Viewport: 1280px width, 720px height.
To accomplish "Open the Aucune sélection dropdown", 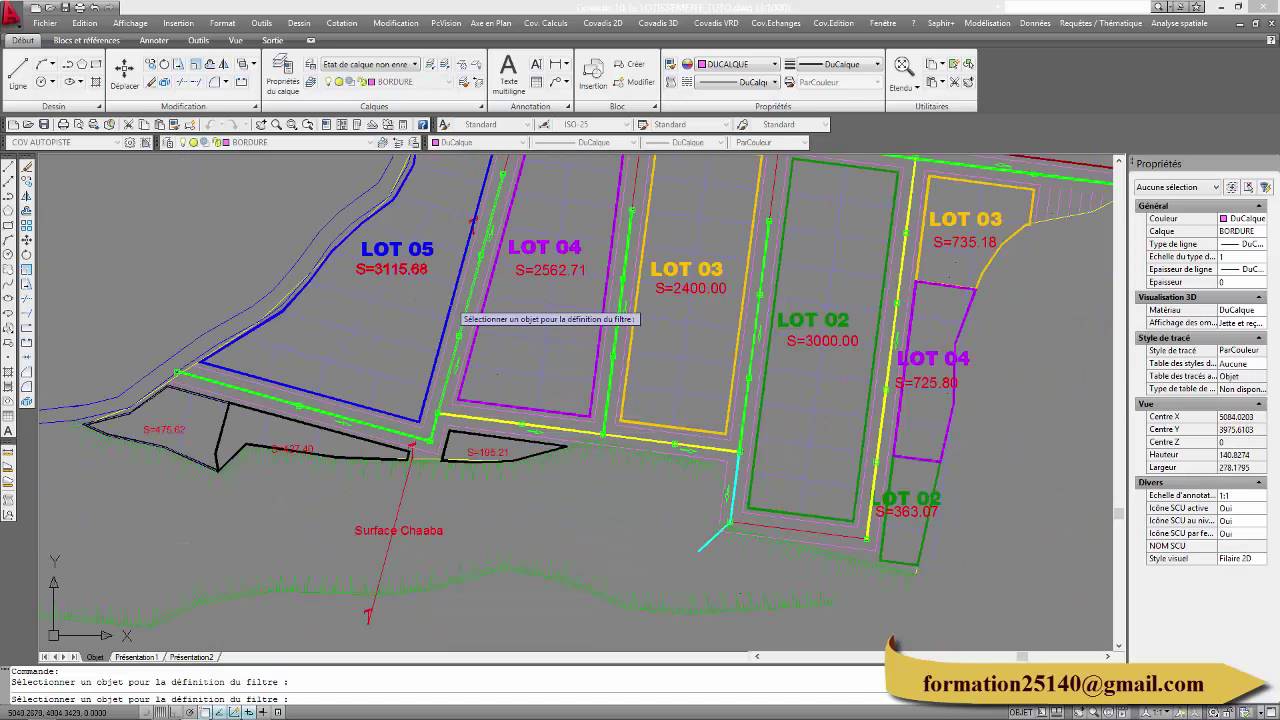I will pyautogui.click(x=1177, y=187).
